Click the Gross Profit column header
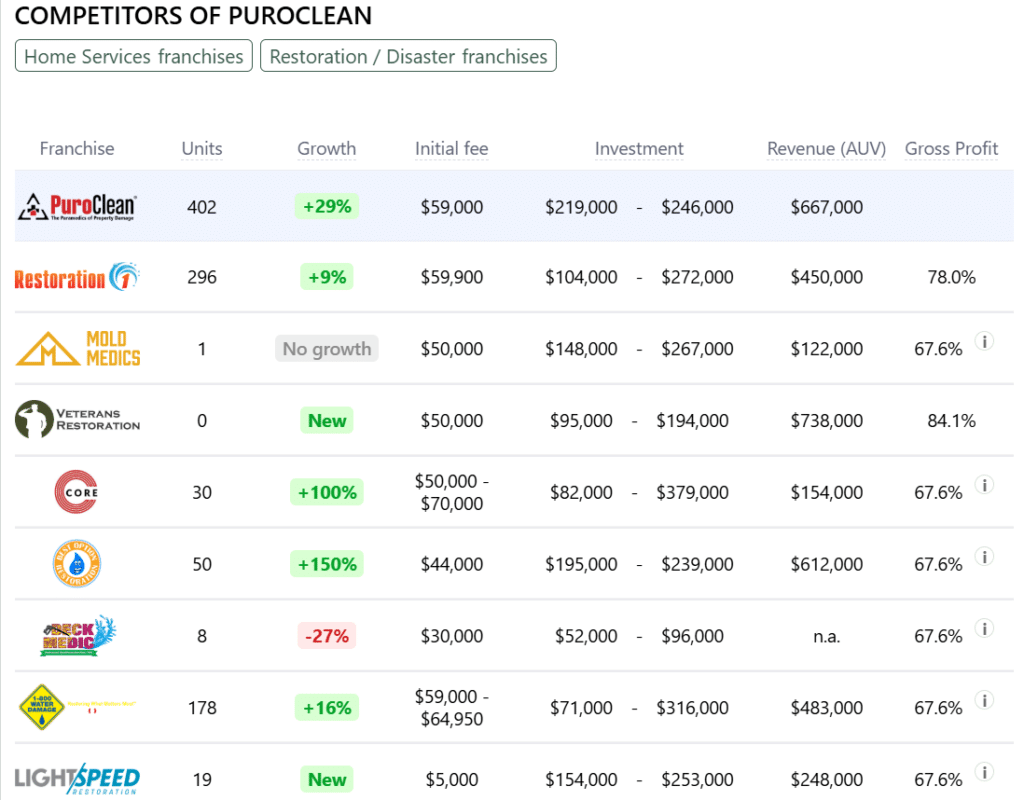1024x800 pixels. [951, 149]
